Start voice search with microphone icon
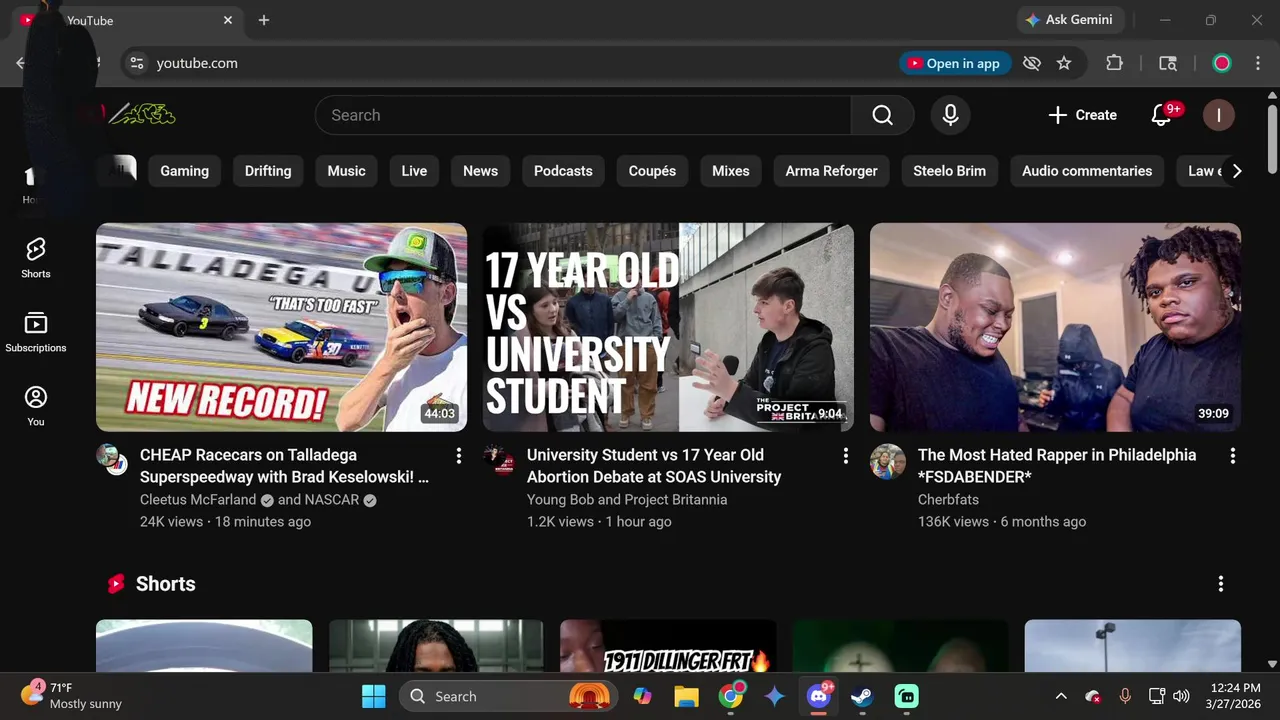The width and height of the screenshot is (1280, 720). pos(950,115)
